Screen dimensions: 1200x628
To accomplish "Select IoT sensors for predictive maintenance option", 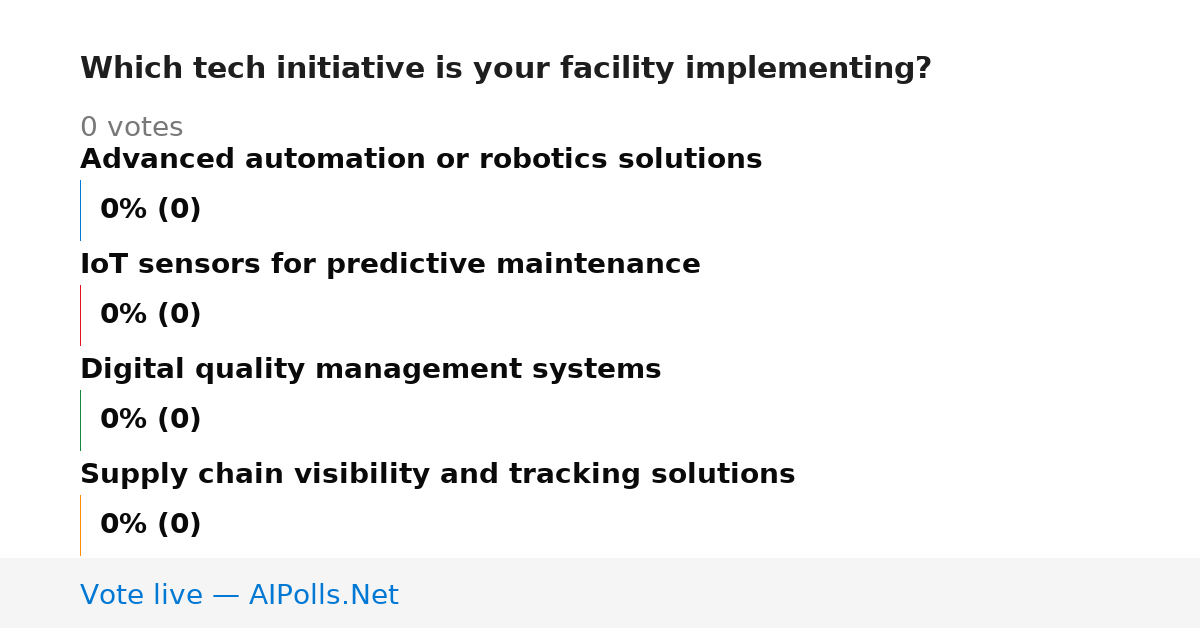I will 390,265.
